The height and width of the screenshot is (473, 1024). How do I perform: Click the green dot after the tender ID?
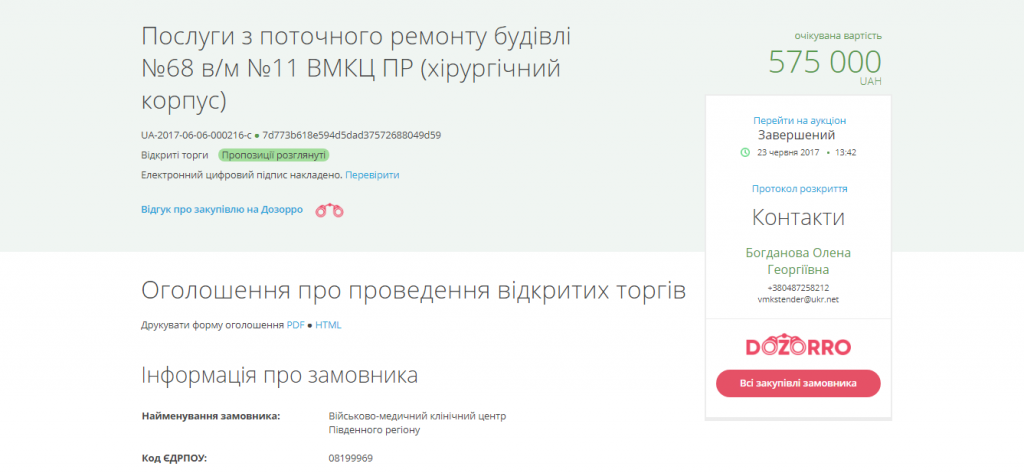point(257,135)
